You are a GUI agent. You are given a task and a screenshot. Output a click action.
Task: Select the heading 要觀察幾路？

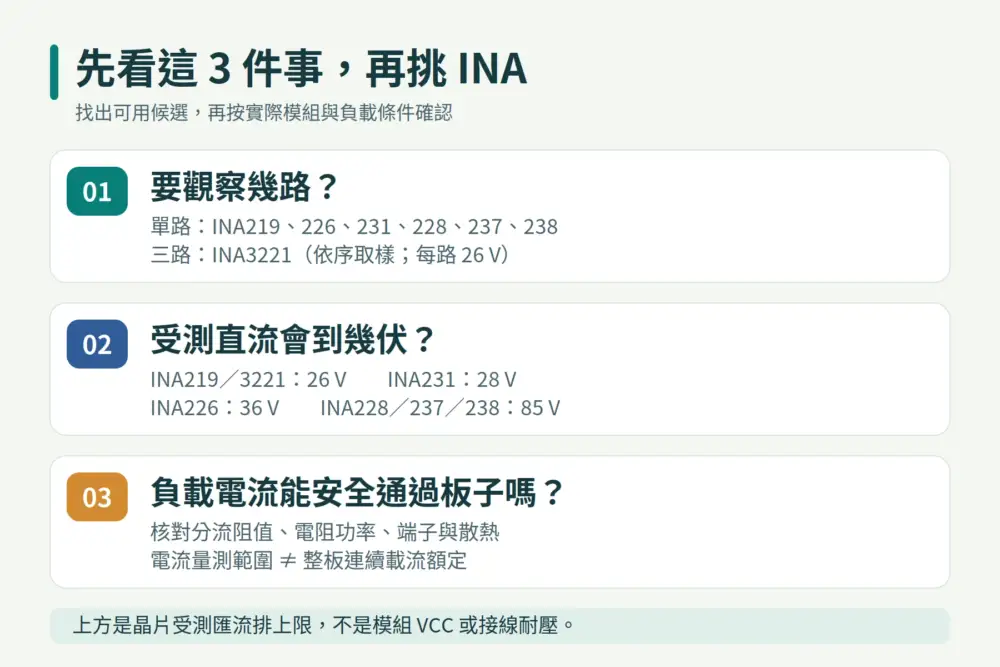tap(245, 187)
